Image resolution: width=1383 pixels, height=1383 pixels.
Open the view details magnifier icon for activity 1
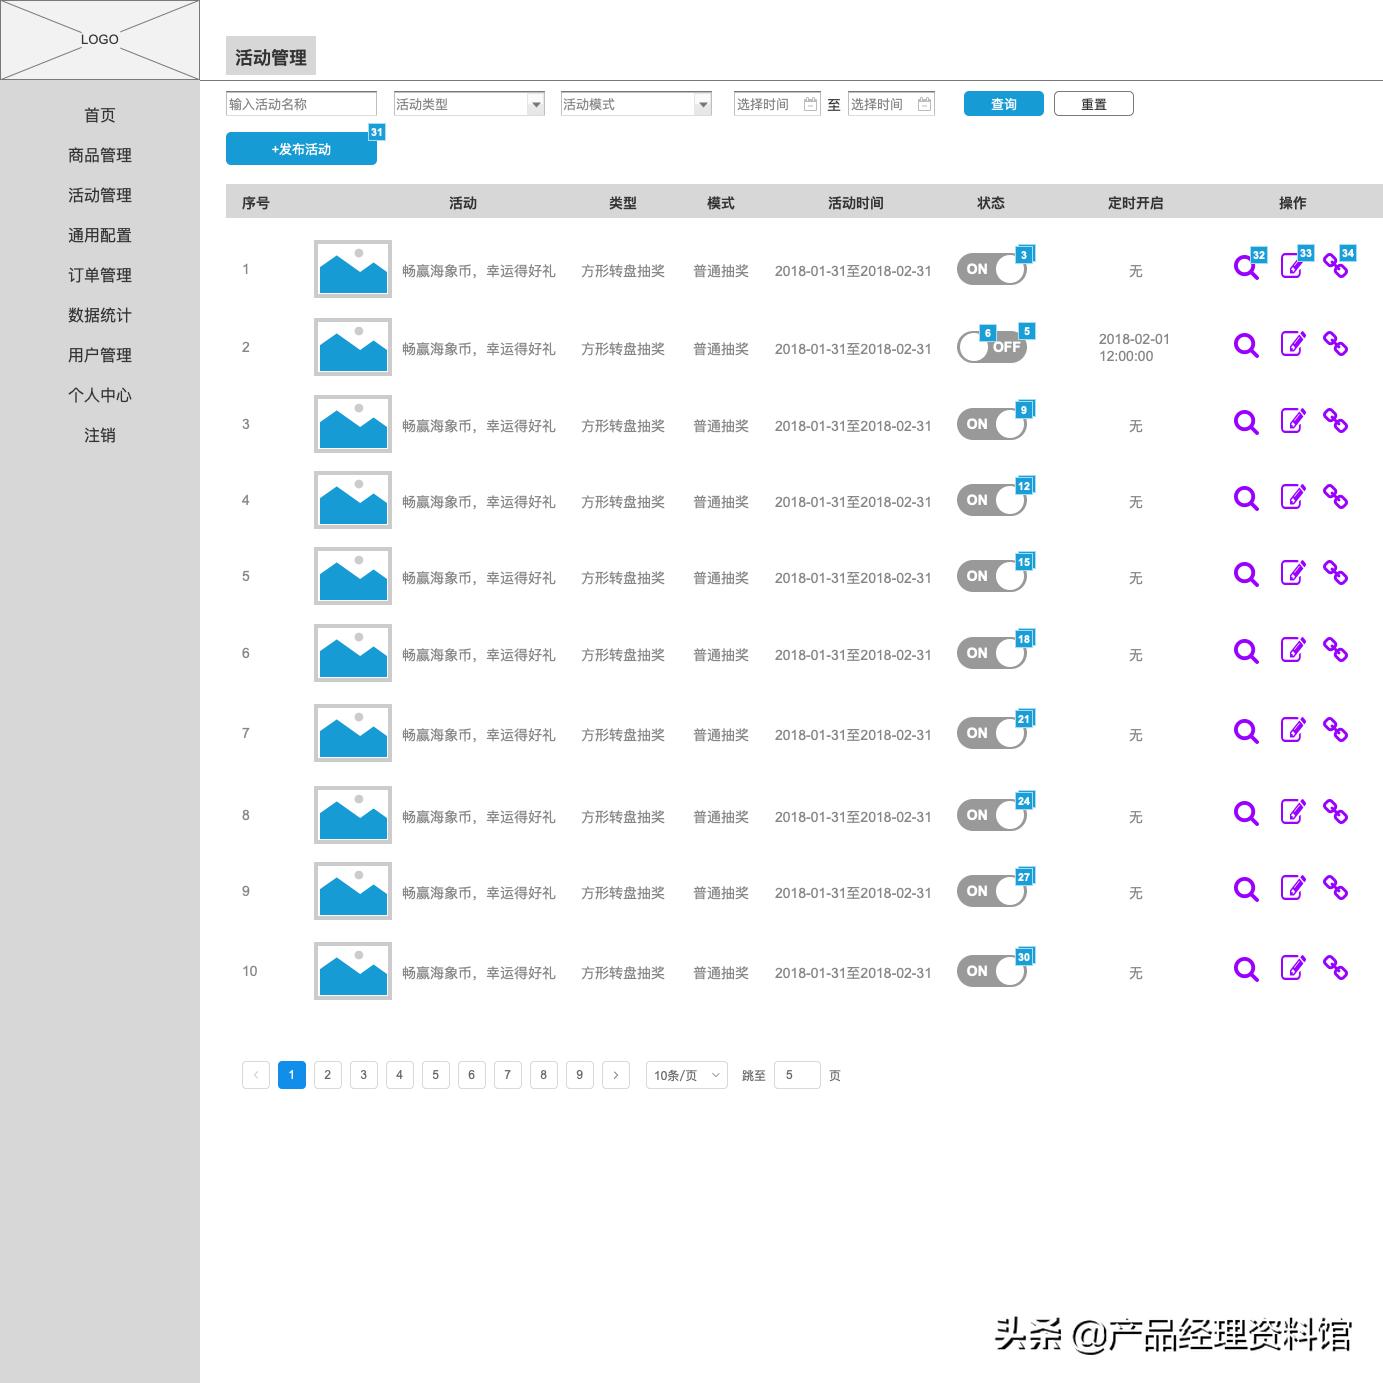[x=1246, y=268]
